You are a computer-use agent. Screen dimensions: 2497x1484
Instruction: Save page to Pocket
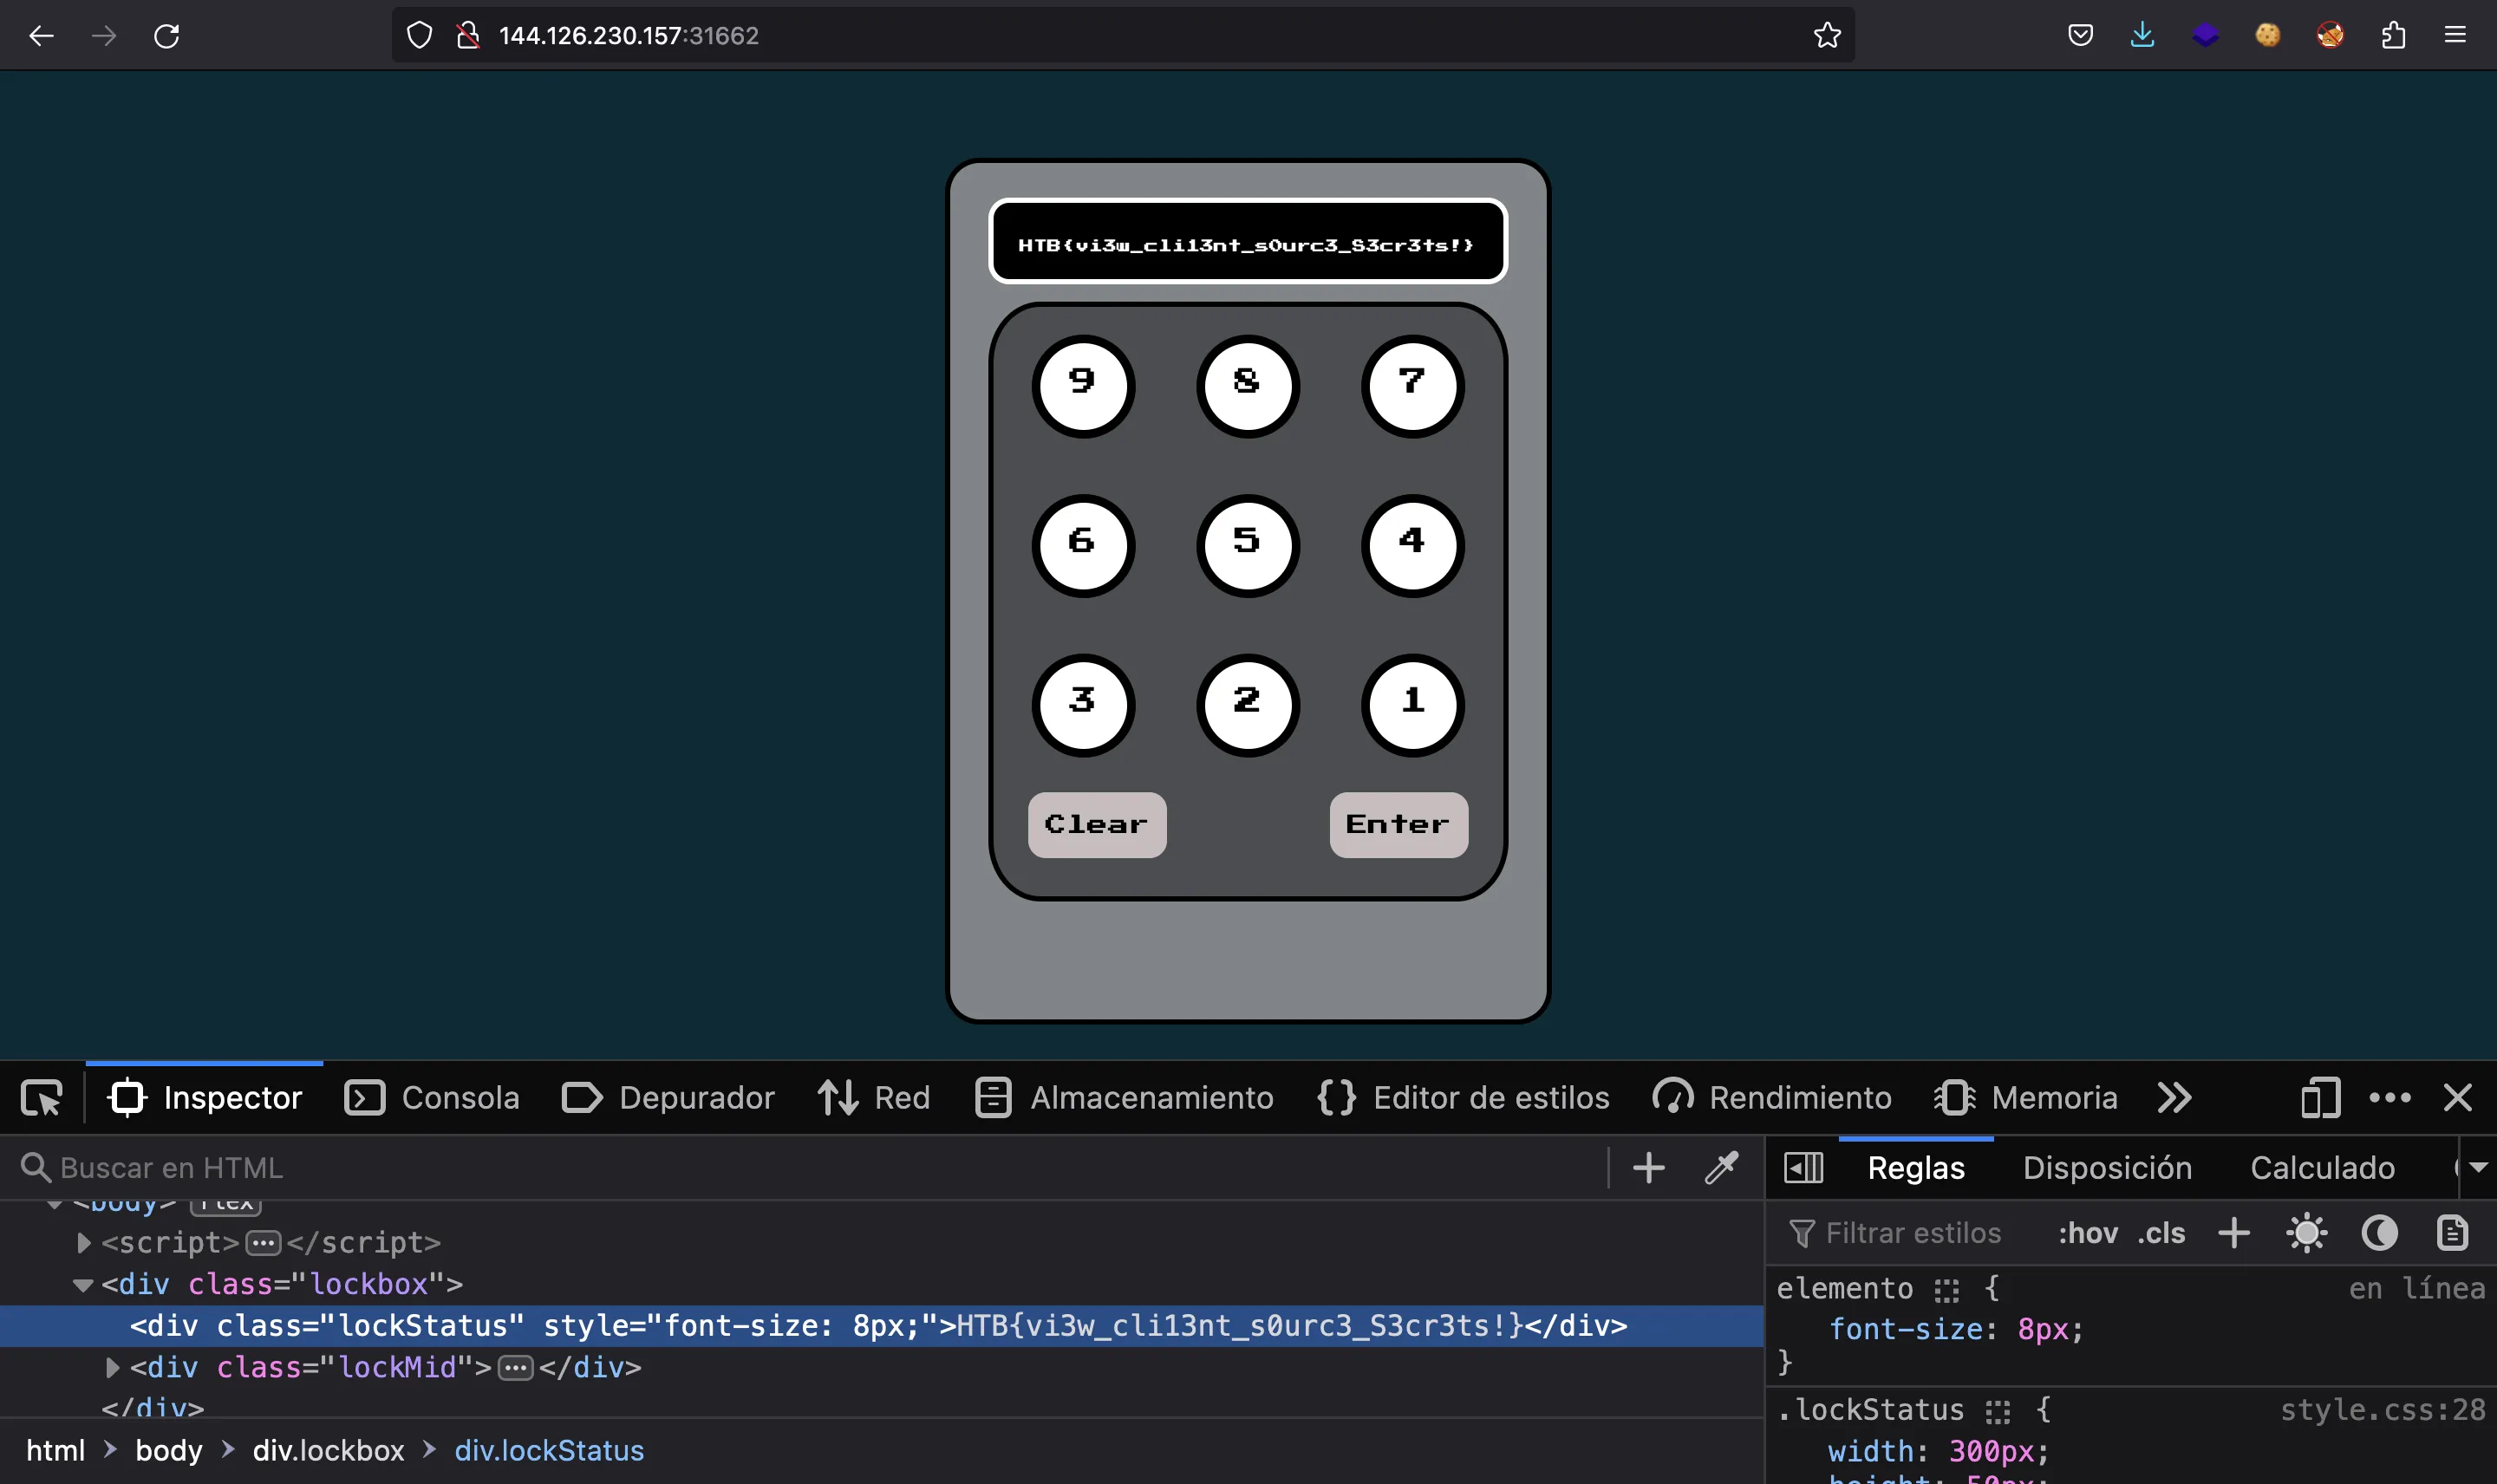(x=2080, y=36)
